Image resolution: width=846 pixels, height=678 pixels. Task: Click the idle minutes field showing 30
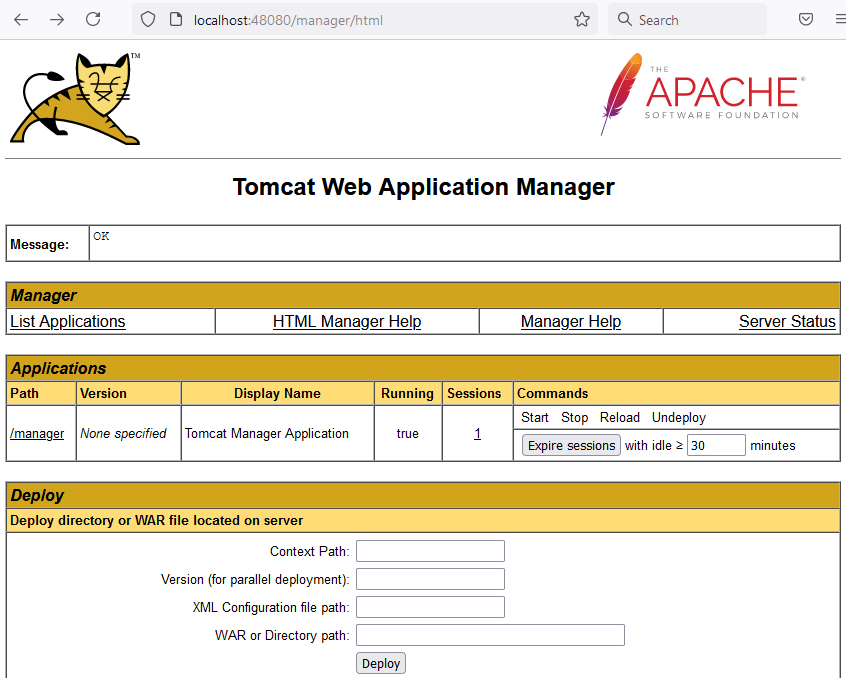(716, 446)
